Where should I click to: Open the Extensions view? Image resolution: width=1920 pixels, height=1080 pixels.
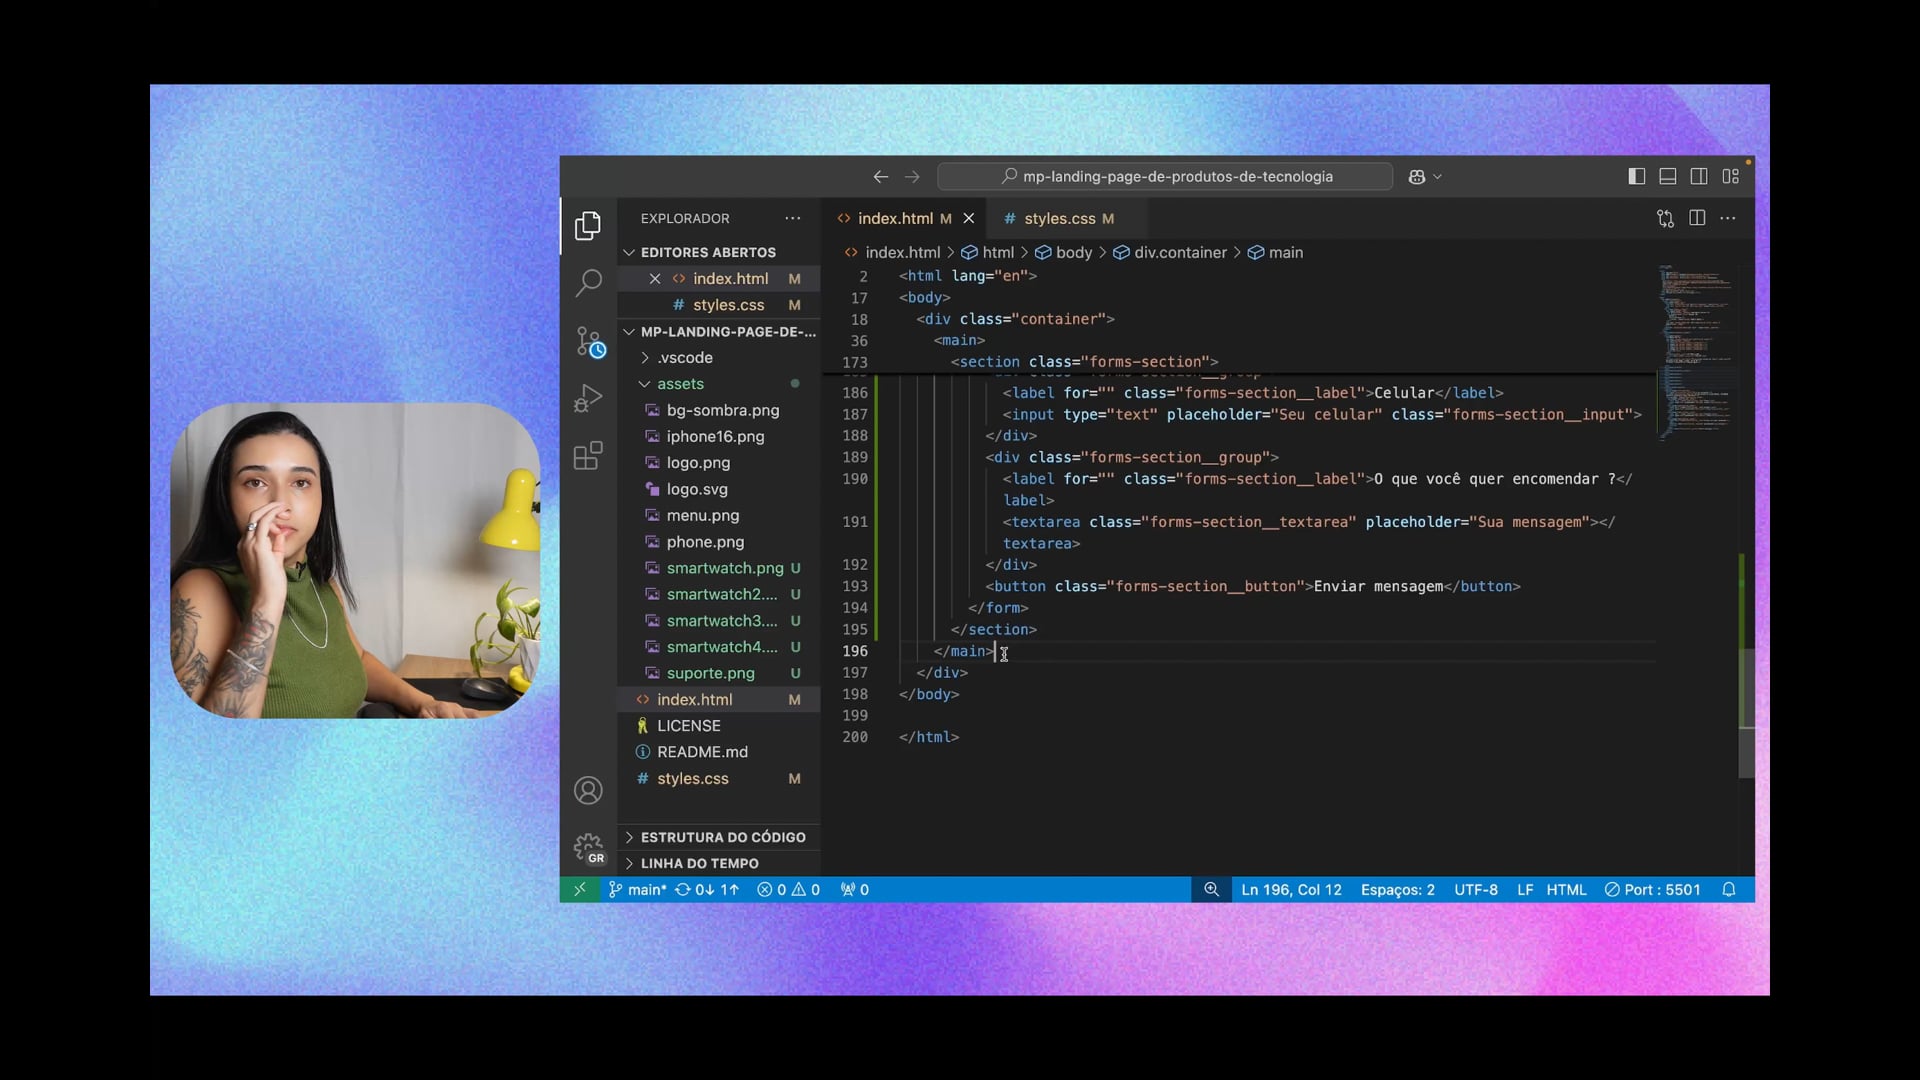pos(588,456)
